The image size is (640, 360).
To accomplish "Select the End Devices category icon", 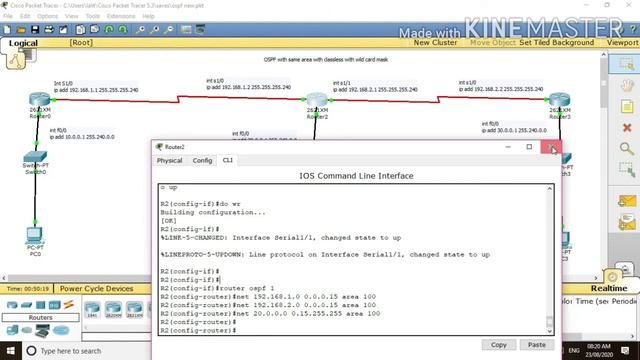I will click(12, 330).
